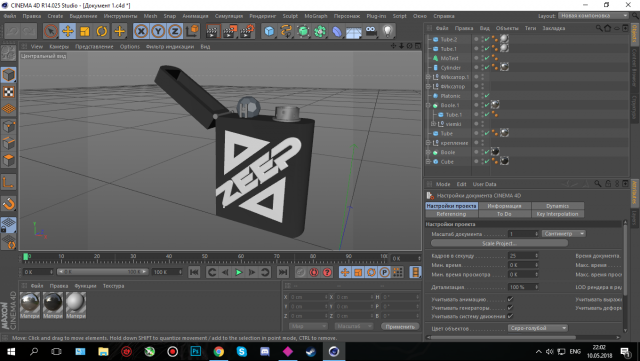This screenshot has height=361, width=640.
Task: Go to the start of animation
Action: (x=194, y=272)
